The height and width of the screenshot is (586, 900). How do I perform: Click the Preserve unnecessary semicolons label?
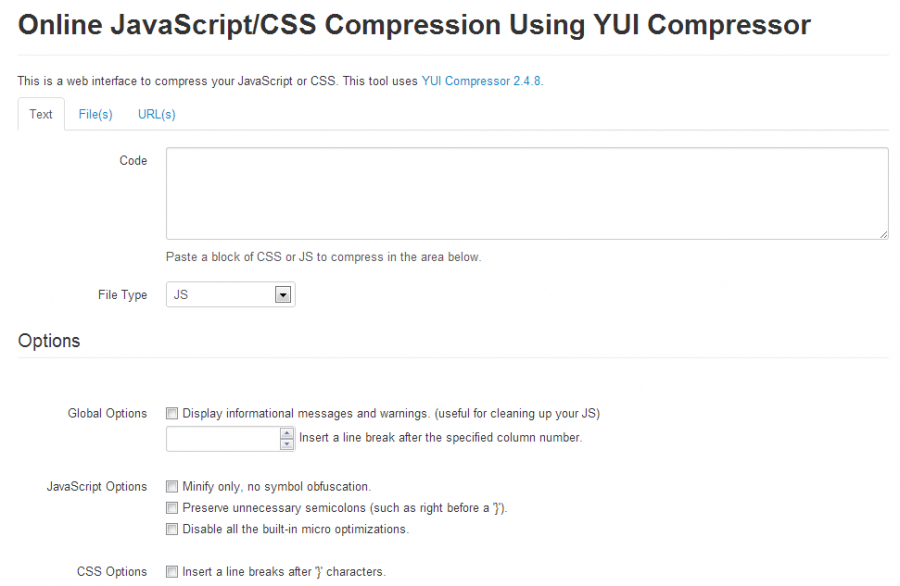345,508
